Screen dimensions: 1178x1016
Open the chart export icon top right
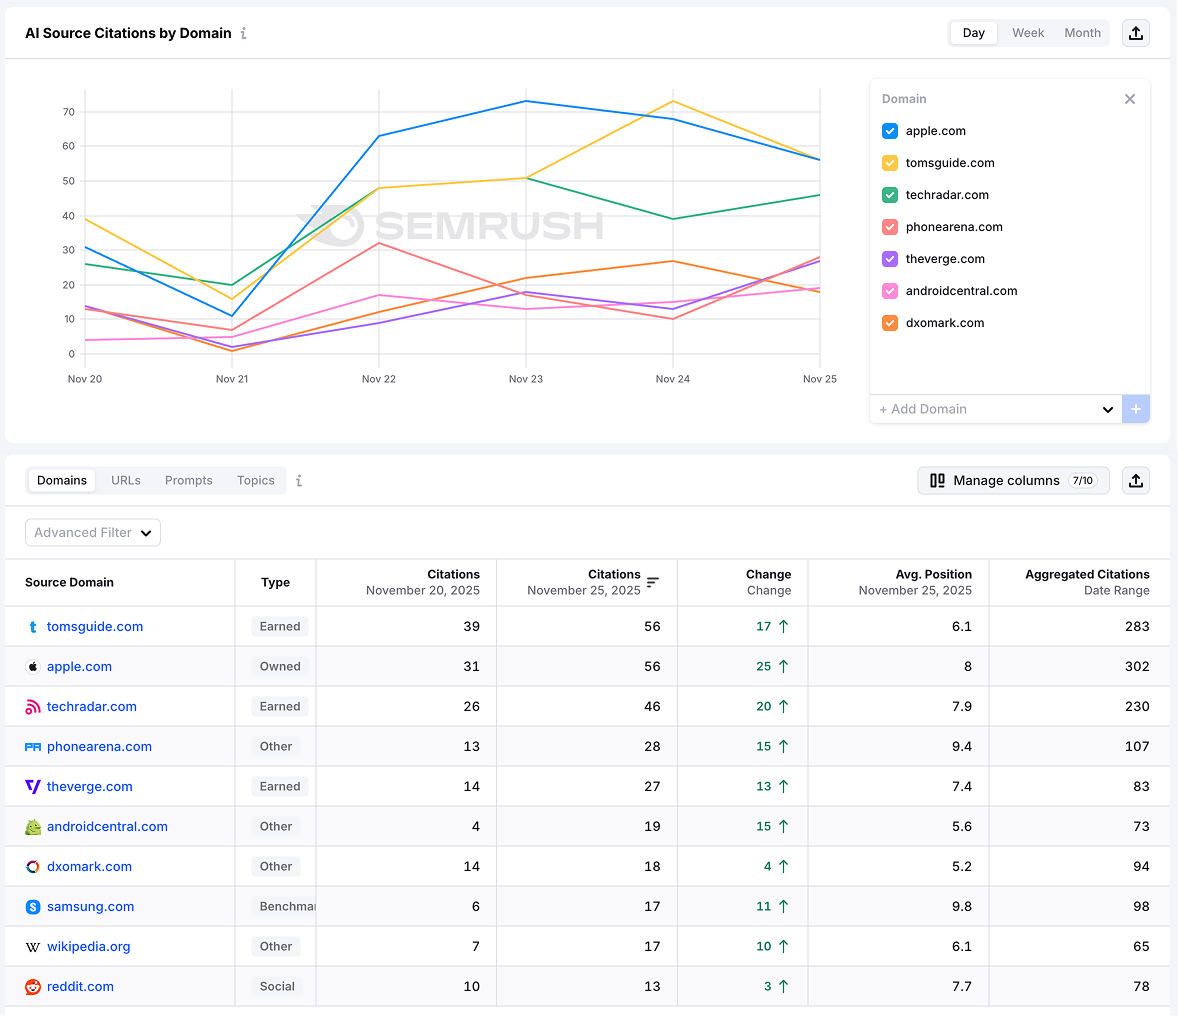[1135, 33]
